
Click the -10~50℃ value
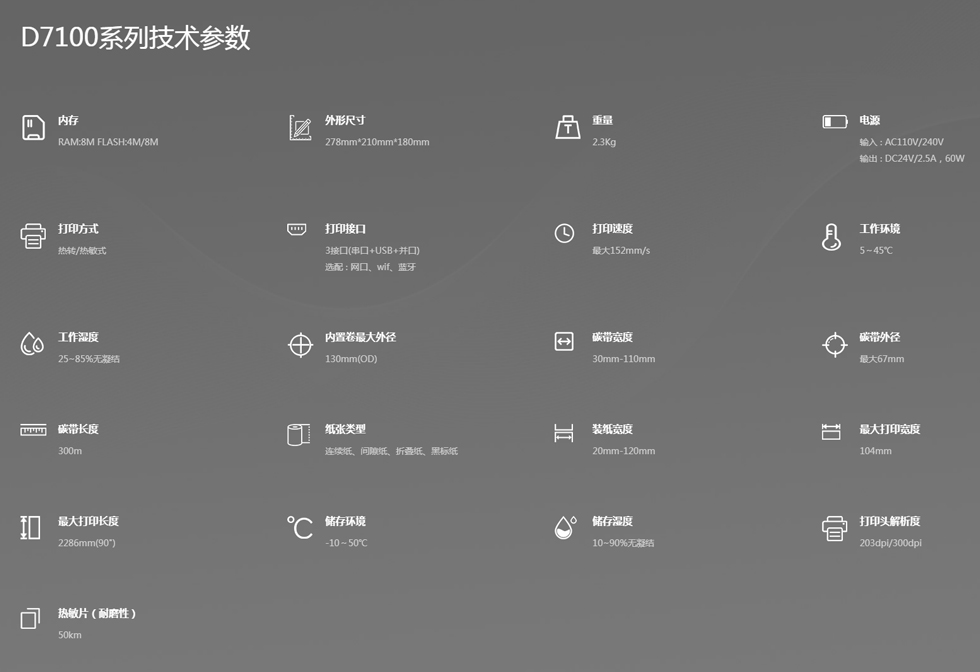346,543
